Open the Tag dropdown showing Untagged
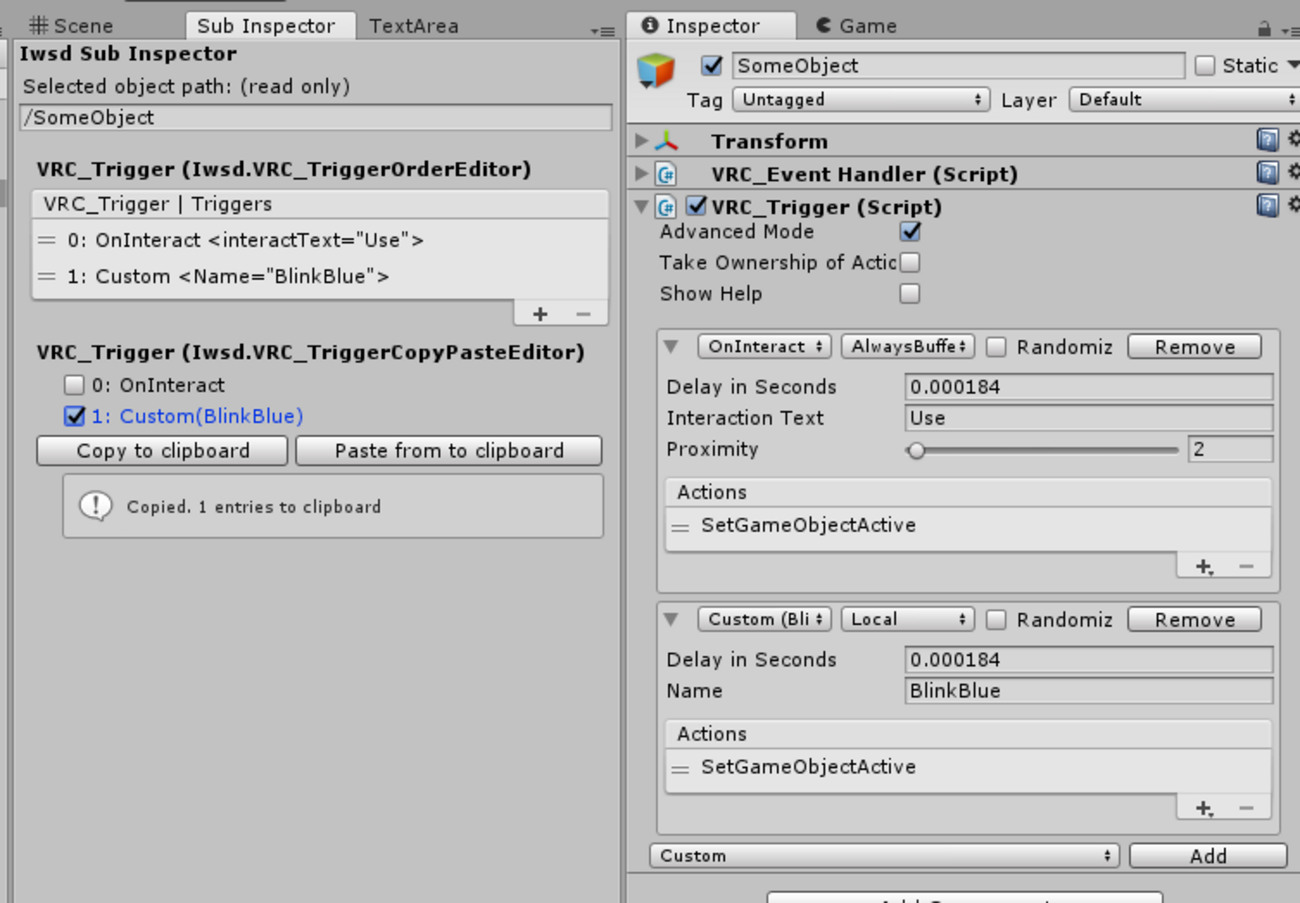This screenshot has width=1300, height=903. [x=861, y=100]
